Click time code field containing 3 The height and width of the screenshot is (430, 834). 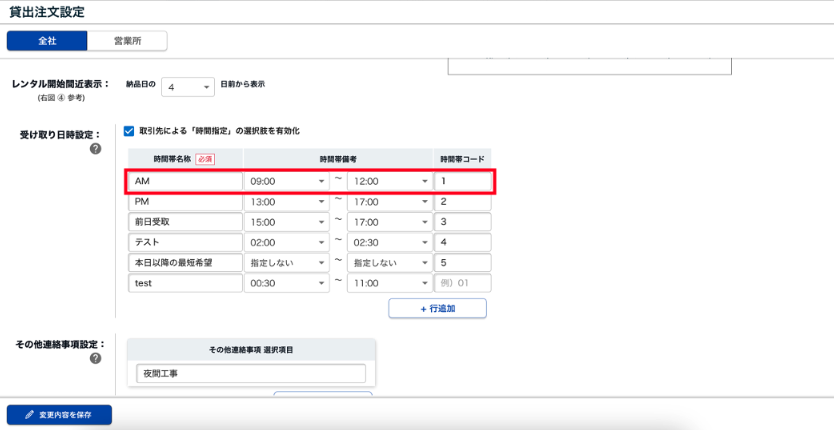tap(462, 222)
